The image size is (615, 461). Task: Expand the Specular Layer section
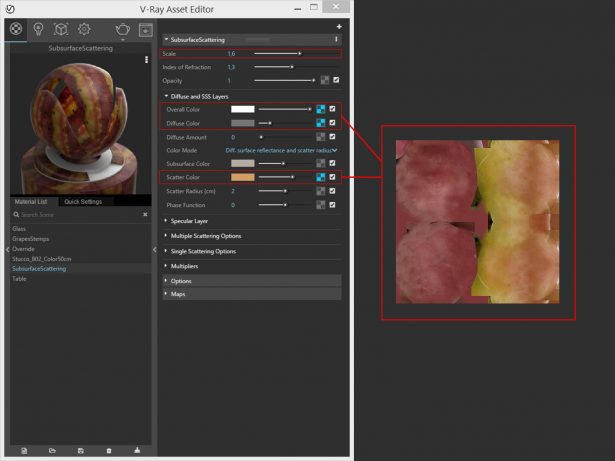click(166, 221)
